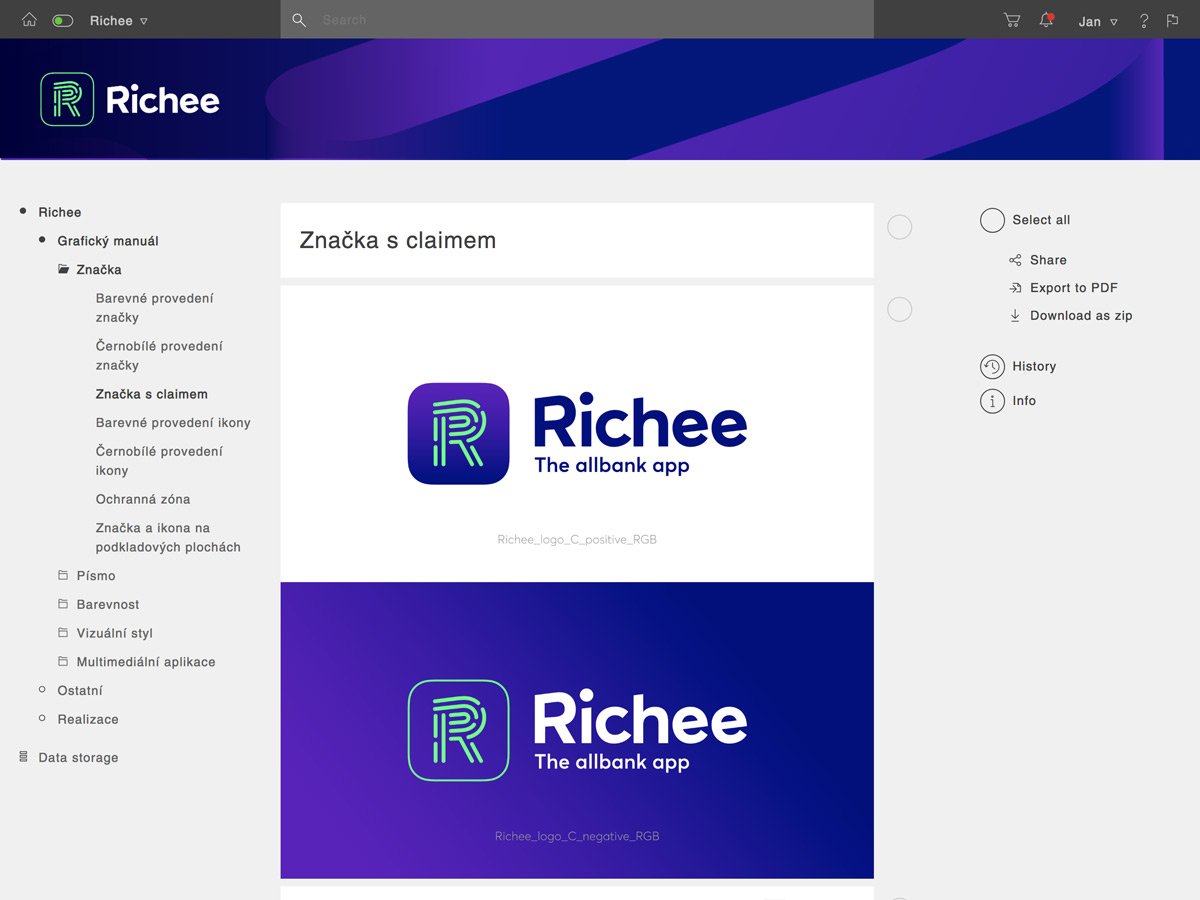The image size is (1200, 900).
Task: Click Export to PDF
Action: [x=1073, y=288]
